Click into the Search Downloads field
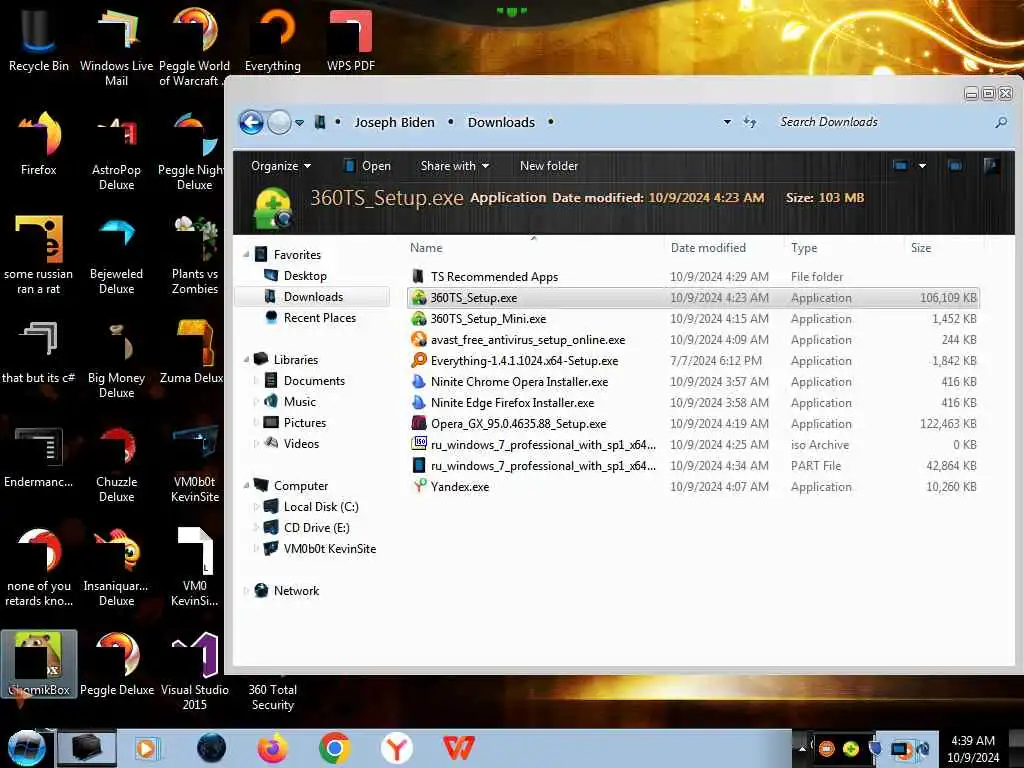 point(882,122)
